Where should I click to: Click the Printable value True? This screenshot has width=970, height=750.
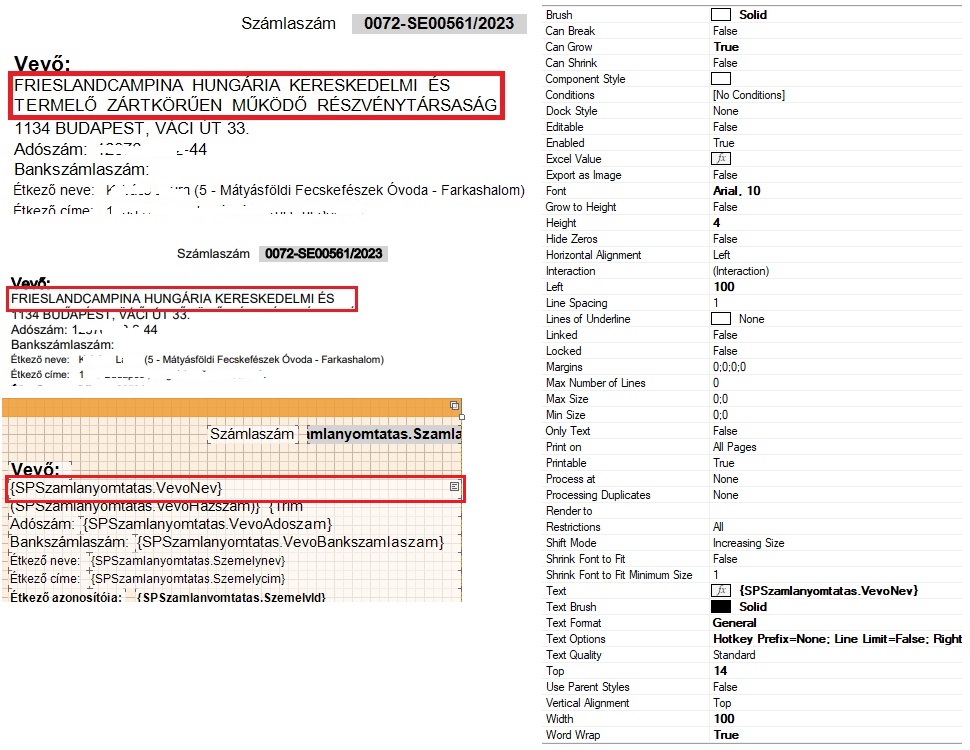coord(724,463)
